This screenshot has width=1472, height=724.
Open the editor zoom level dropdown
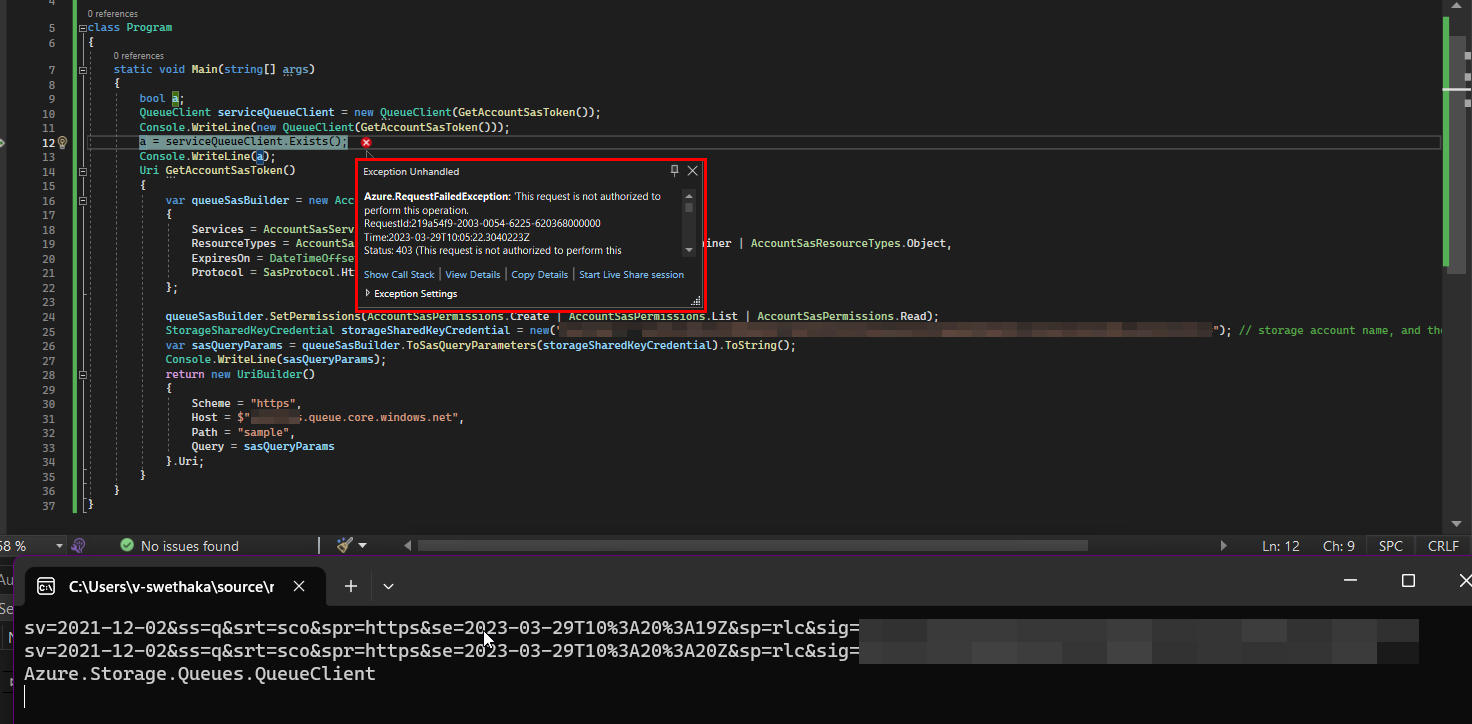(x=60, y=546)
